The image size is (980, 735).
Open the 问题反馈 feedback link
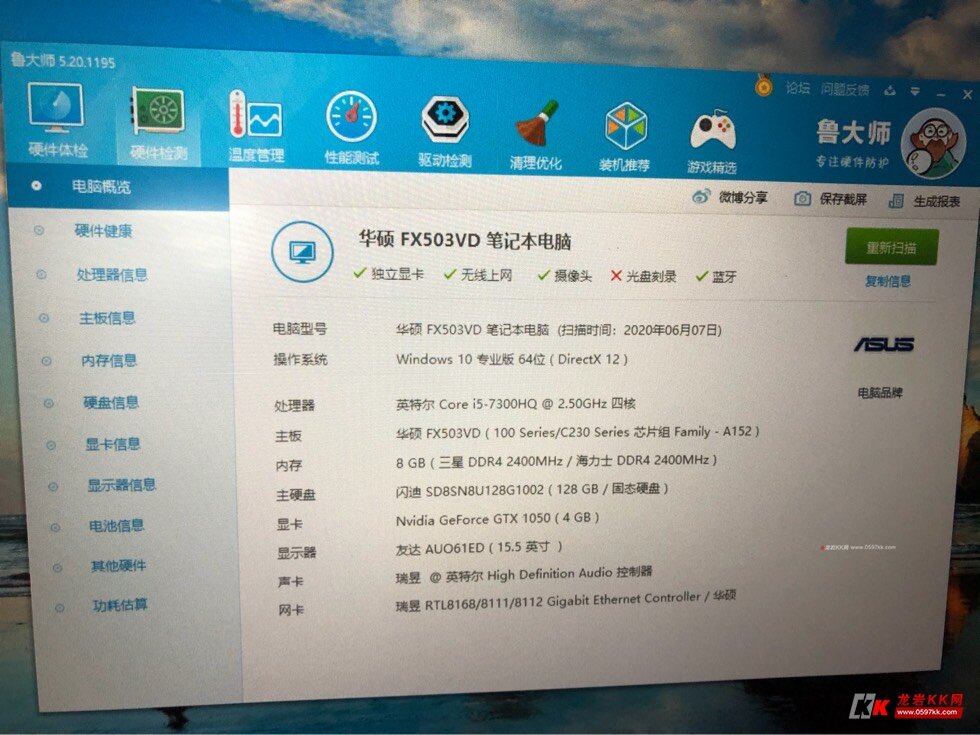point(845,89)
